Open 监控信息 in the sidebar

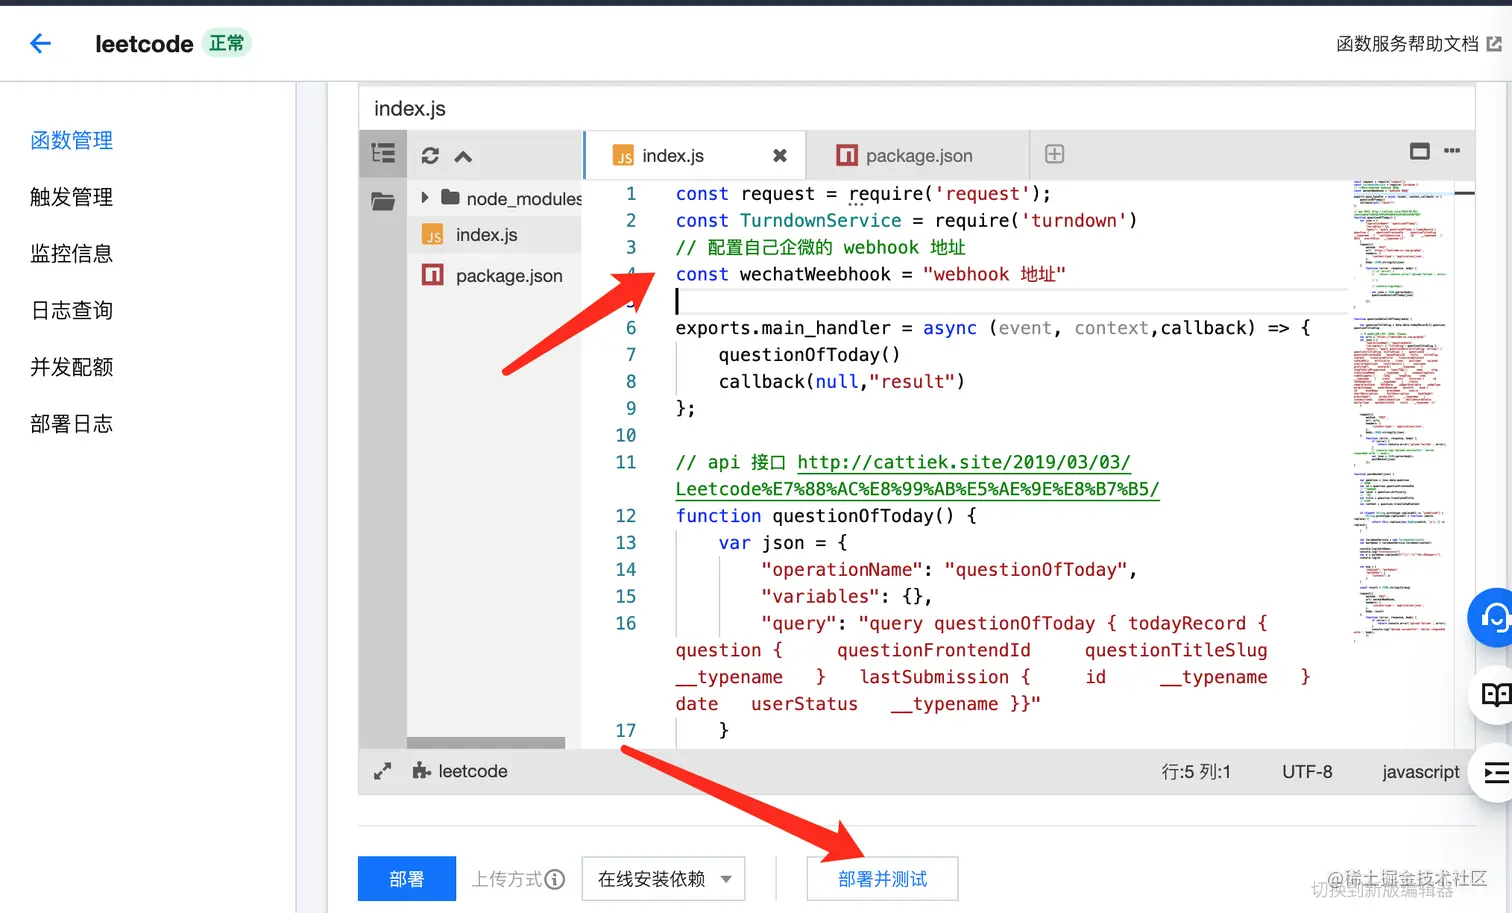(x=72, y=254)
